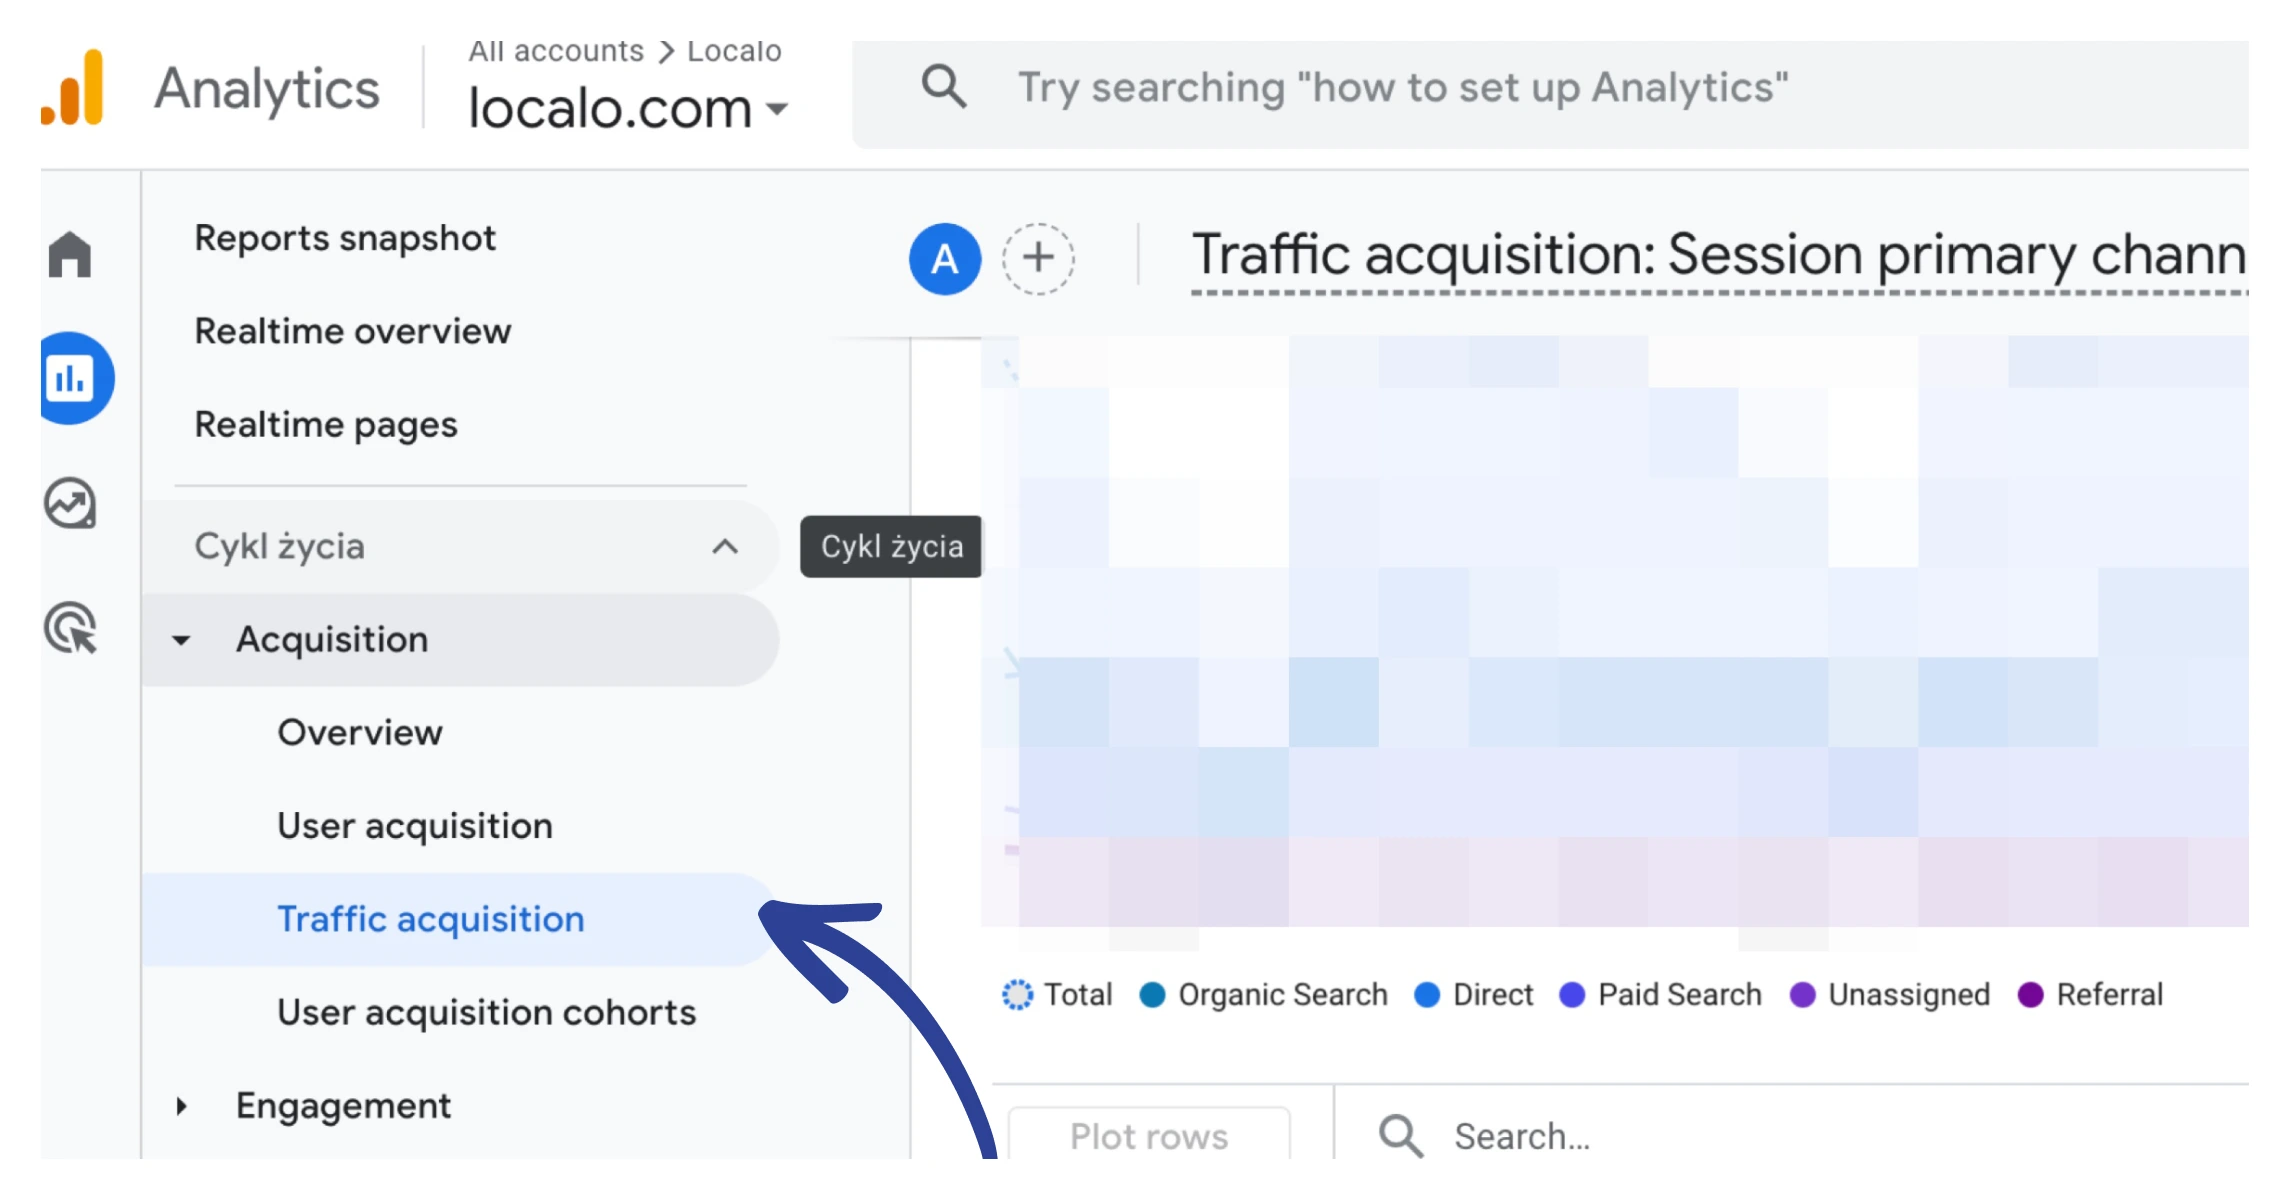Toggle the Direct legend series
2290x1200 pixels.
[1475, 995]
